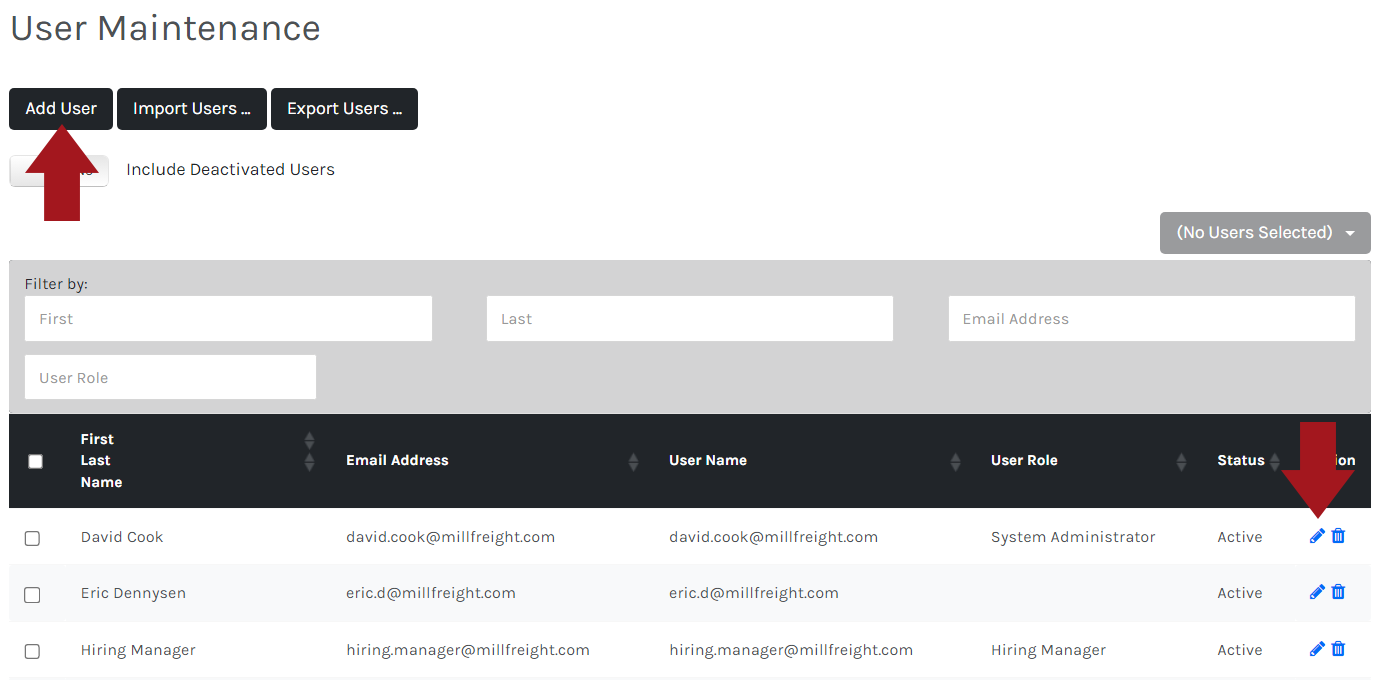Screen dimensions: 1386x680
Task: Click the Hiring Manager role cell
Action: (1048, 650)
